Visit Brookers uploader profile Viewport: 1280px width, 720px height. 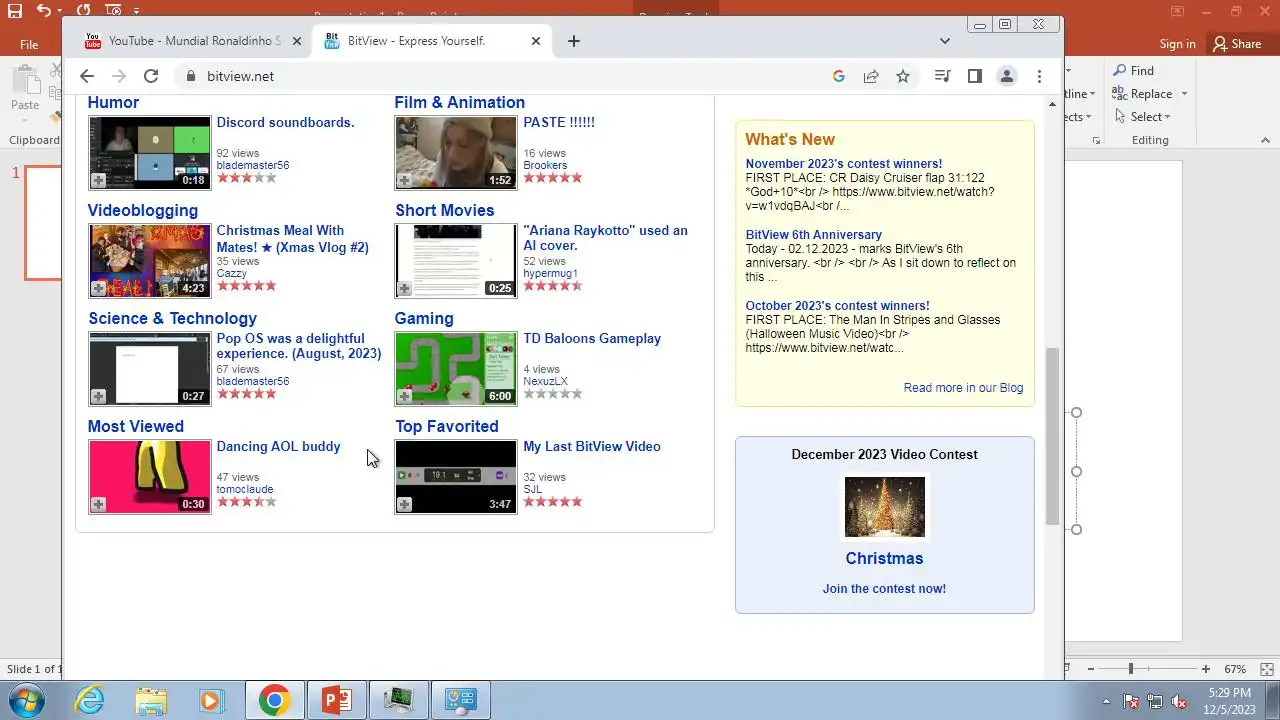(545, 165)
